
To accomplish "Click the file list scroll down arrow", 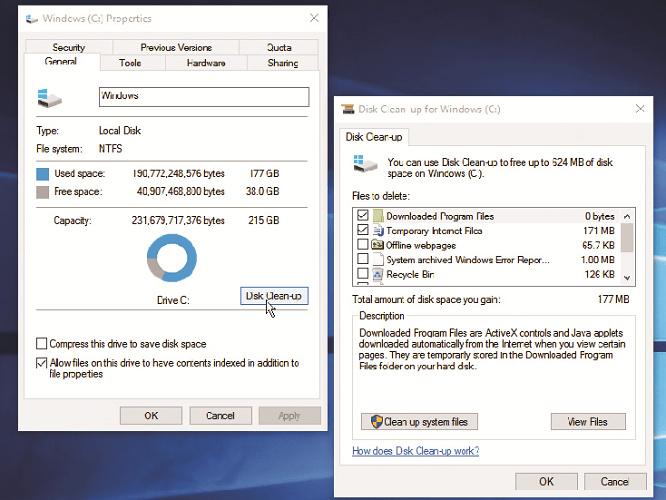I will pyautogui.click(x=627, y=278).
